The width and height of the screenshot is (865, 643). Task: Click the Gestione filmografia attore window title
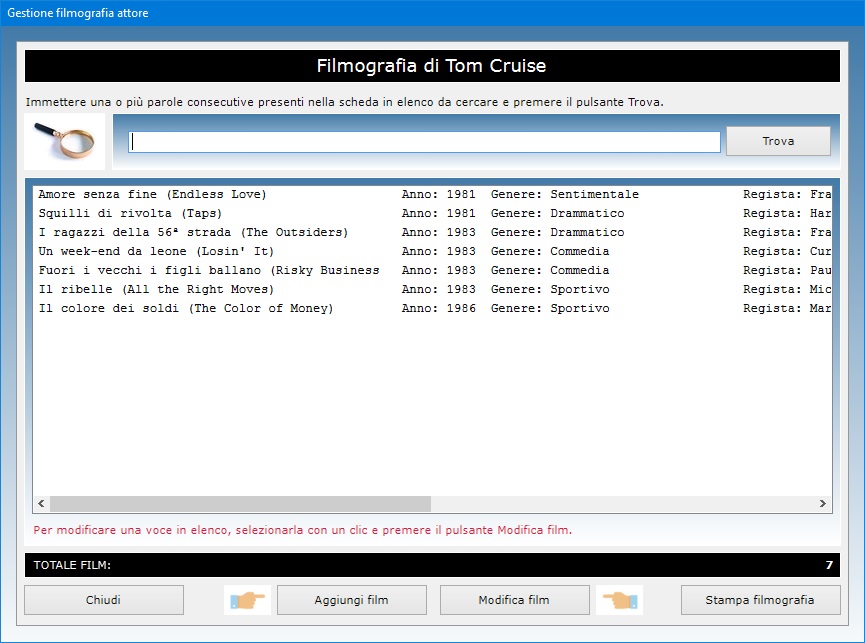coord(78,13)
